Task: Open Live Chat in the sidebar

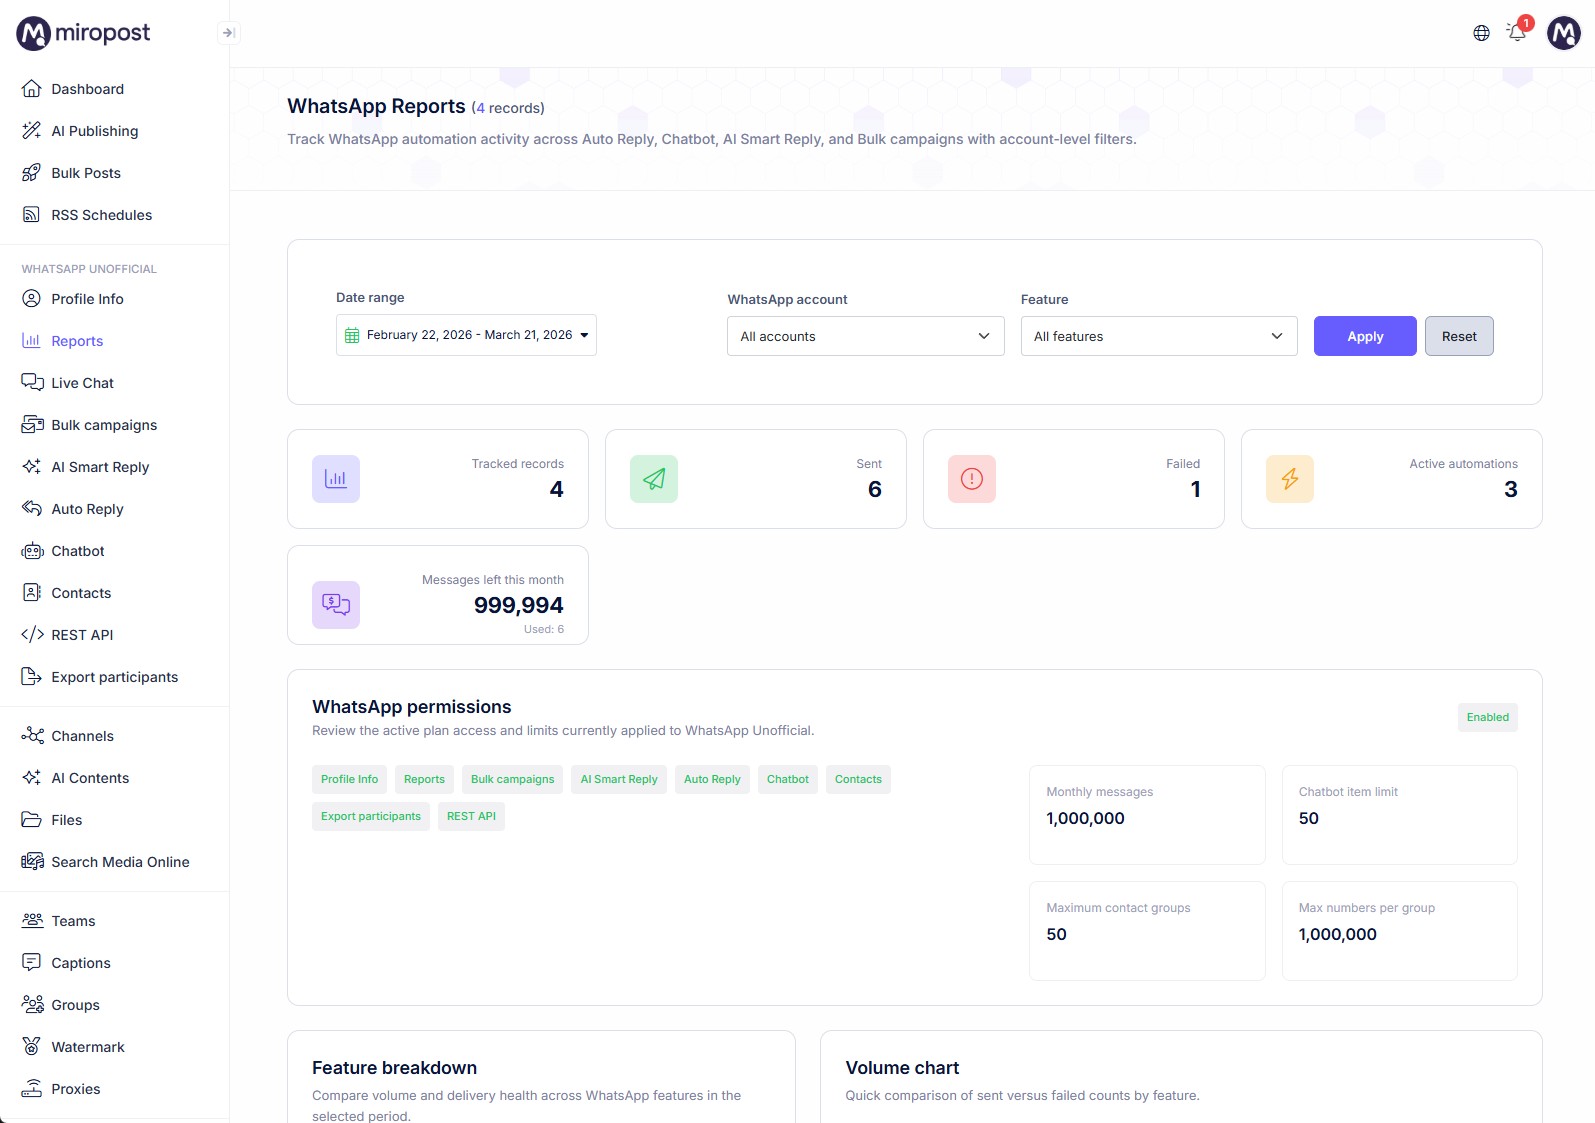Action: [82, 383]
